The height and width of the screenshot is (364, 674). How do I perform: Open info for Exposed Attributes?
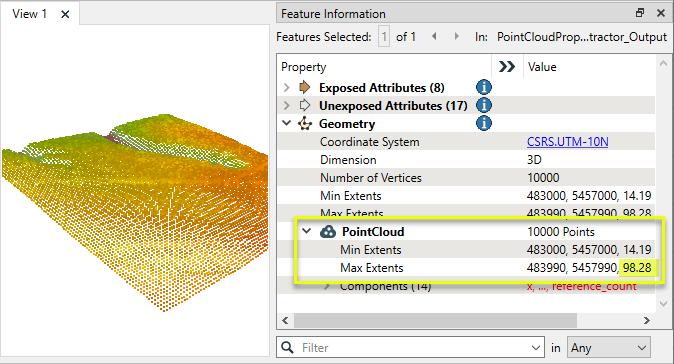[x=484, y=87]
